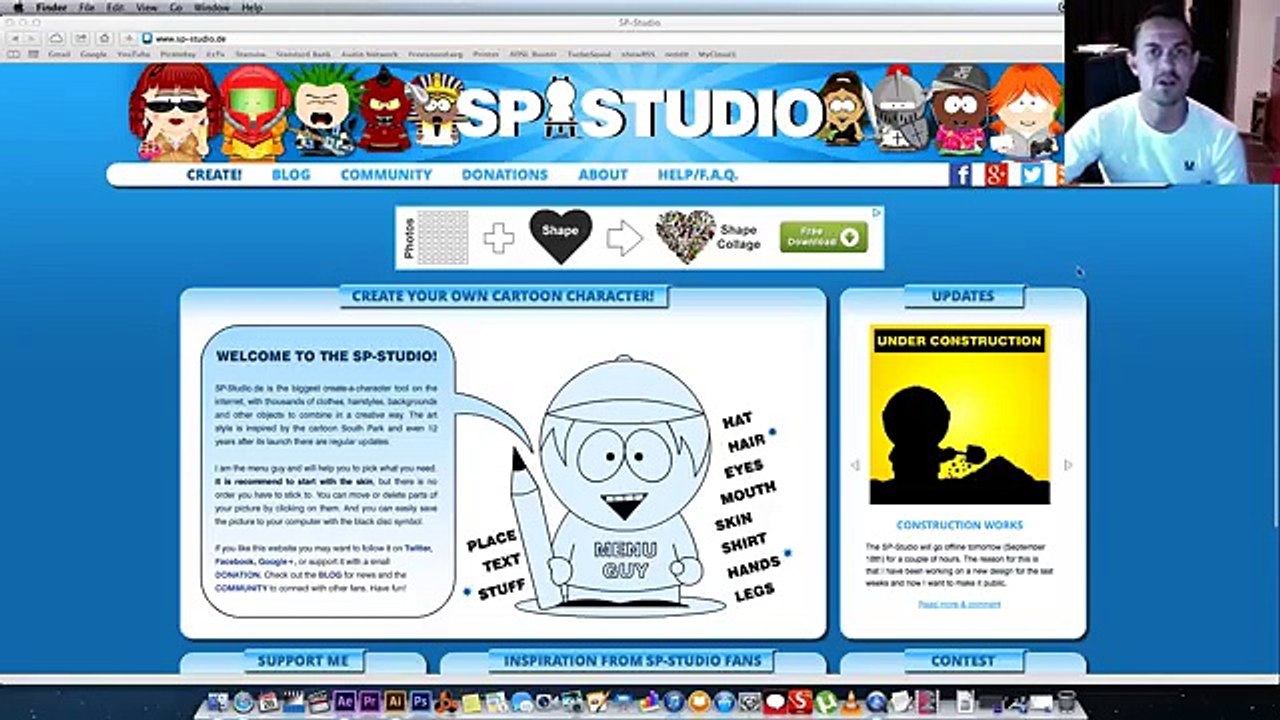Open the green uTorrent Dock icon
Viewport: 1280px width, 720px height.
pos(825,702)
